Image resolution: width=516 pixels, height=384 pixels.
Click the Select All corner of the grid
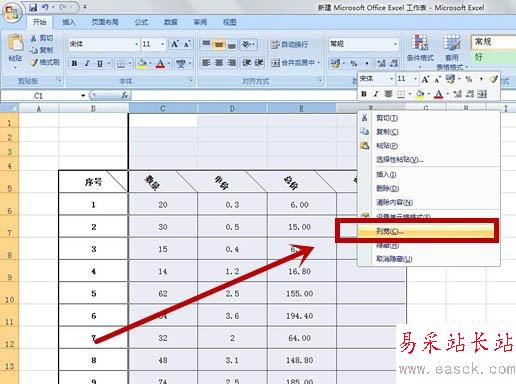(x=10, y=108)
